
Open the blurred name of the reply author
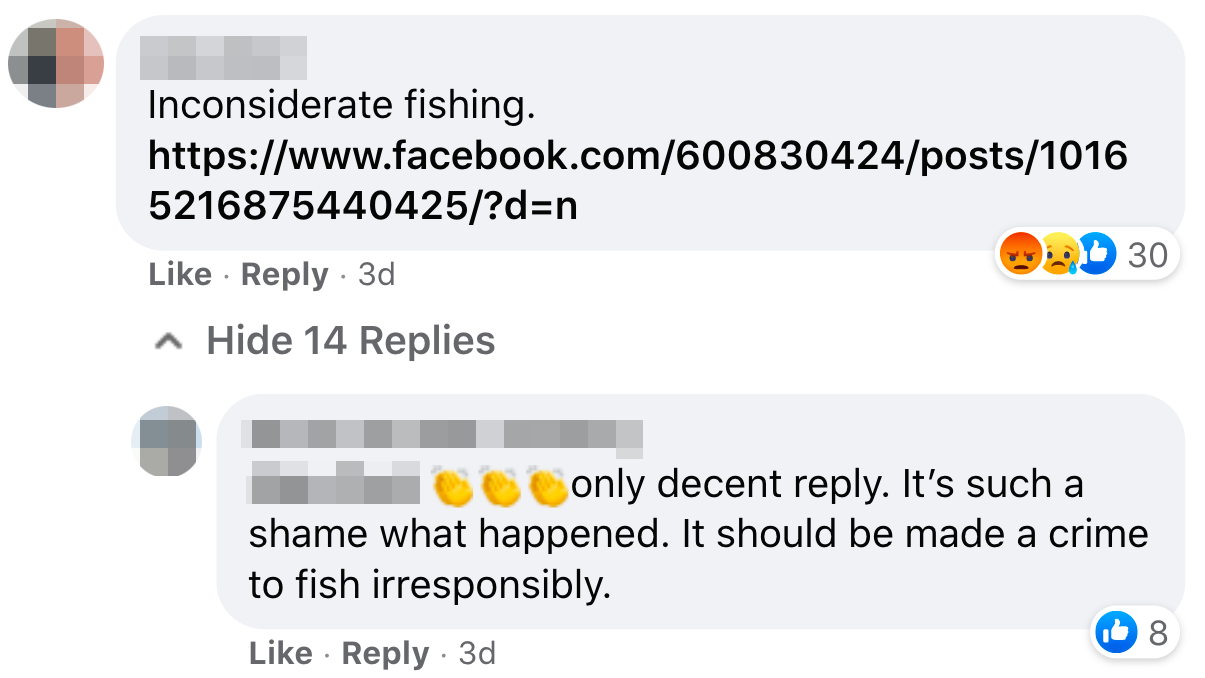click(x=444, y=438)
